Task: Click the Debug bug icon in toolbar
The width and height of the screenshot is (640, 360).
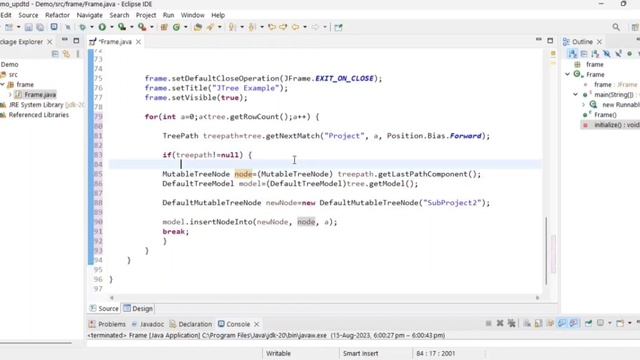Action: point(82,27)
